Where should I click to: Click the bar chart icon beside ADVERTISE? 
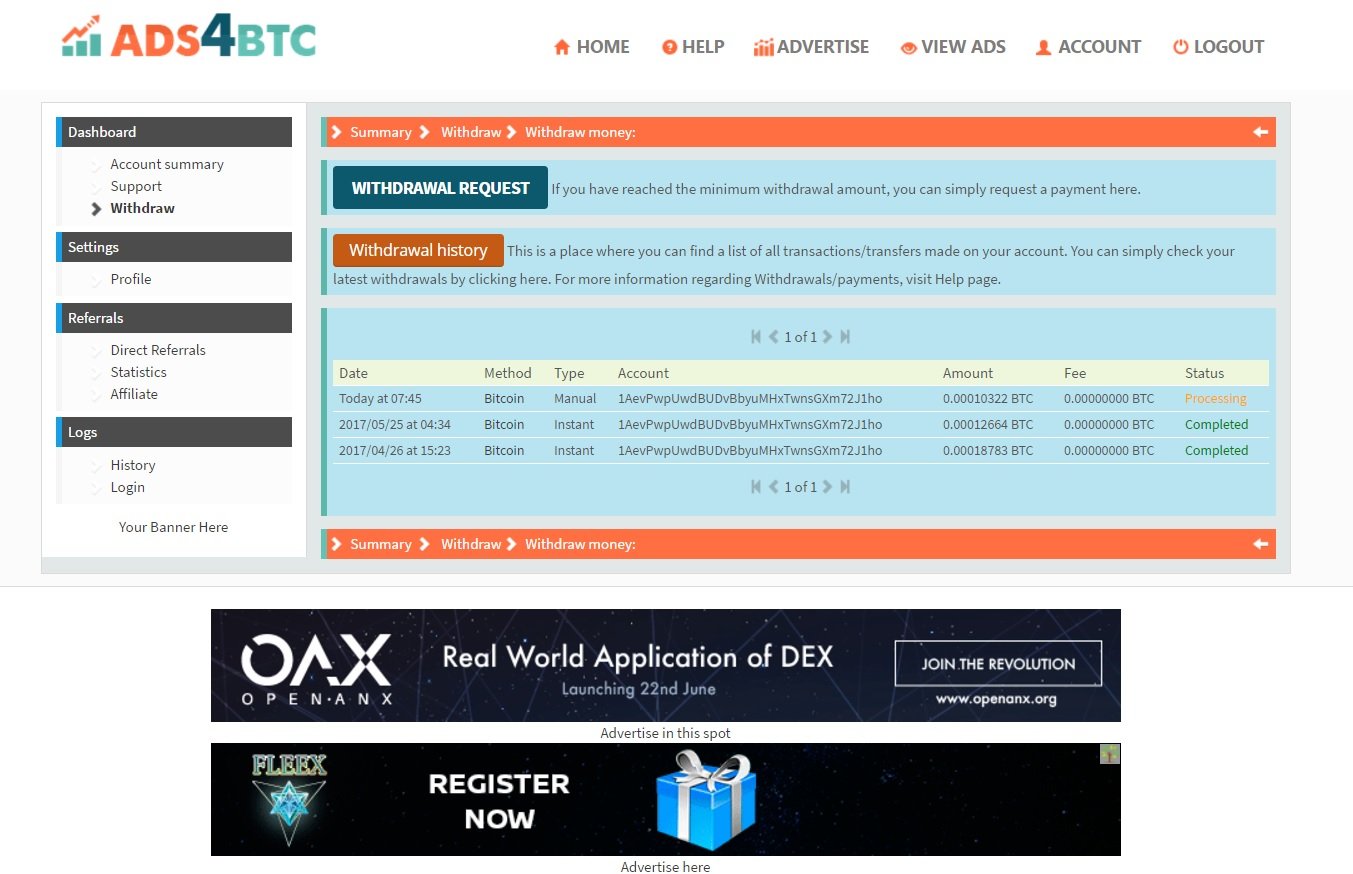click(764, 47)
